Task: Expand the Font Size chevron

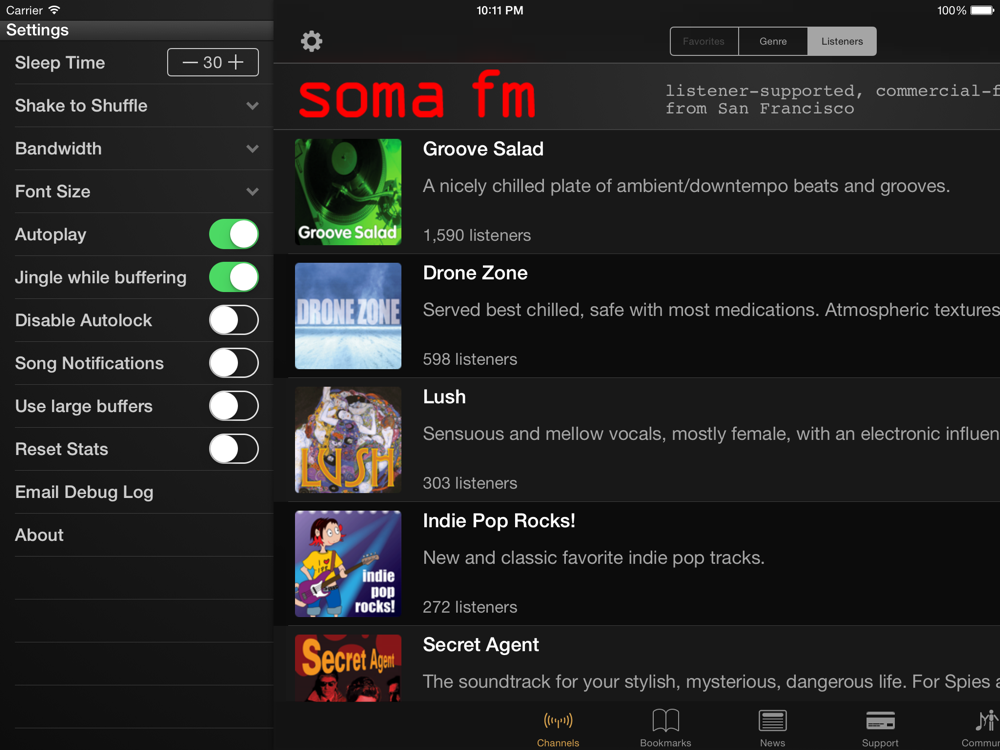Action: point(253,191)
